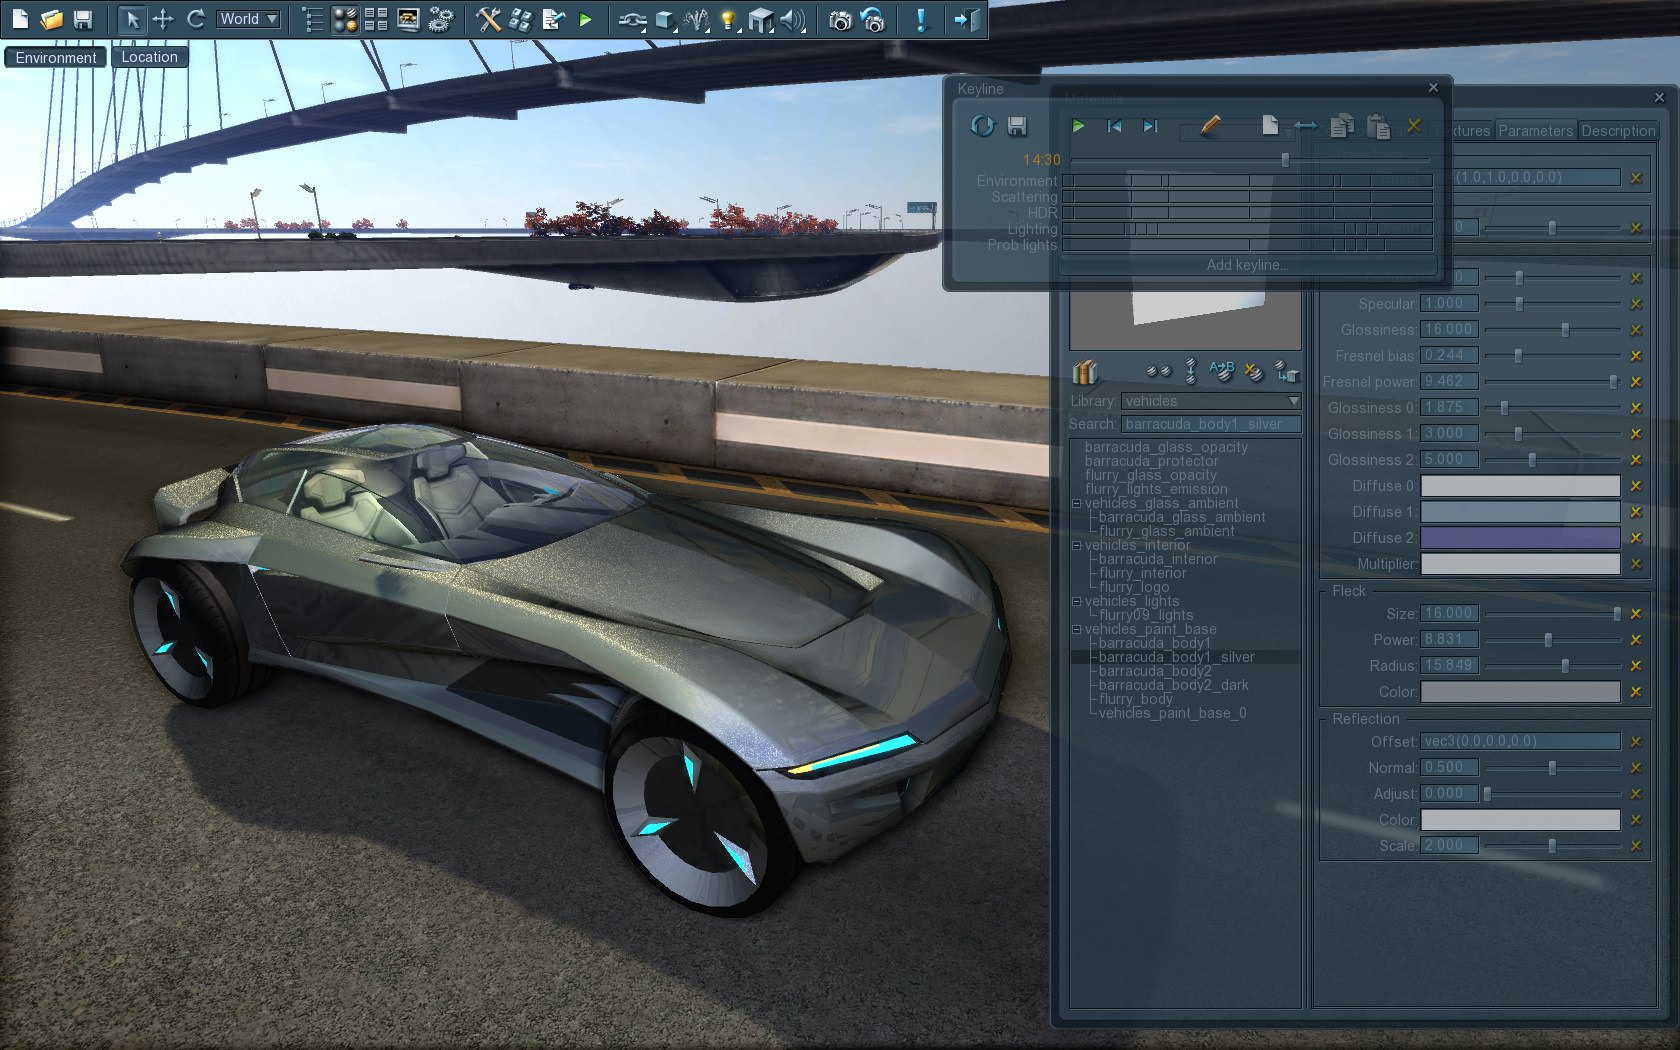Take a screenshot with camera icon
This screenshot has width=1680, height=1050.
[841, 19]
